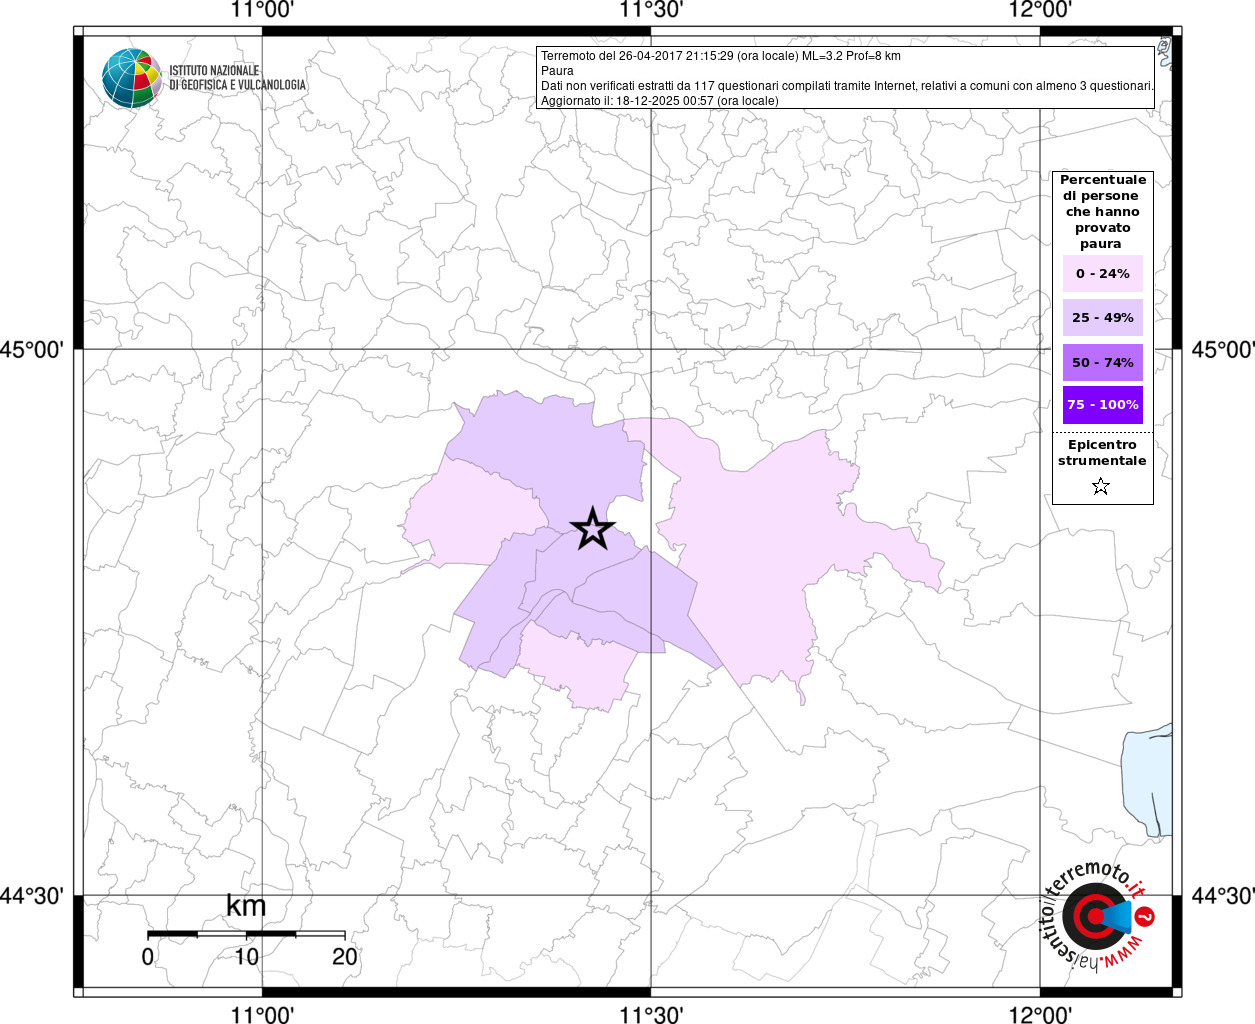Click the scale bar value 10
The height and width of the screenshot is (1024, 1255).
246,957
